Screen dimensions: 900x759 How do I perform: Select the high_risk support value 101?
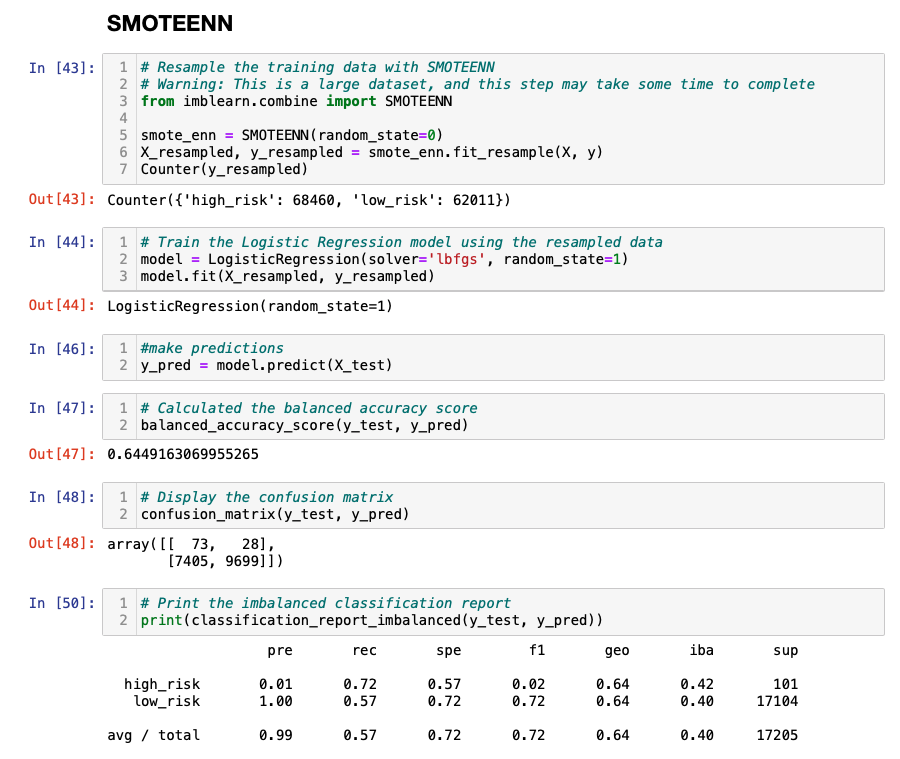click(786, 684)
